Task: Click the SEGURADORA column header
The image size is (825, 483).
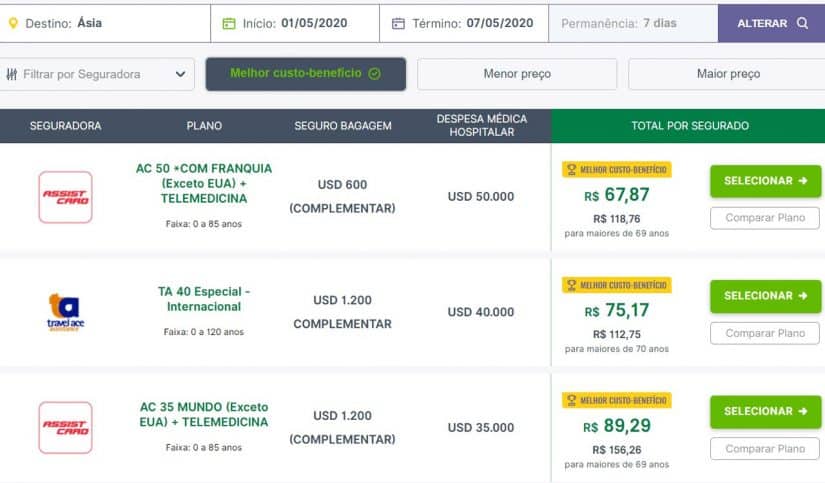Action: tap(65, 126)
